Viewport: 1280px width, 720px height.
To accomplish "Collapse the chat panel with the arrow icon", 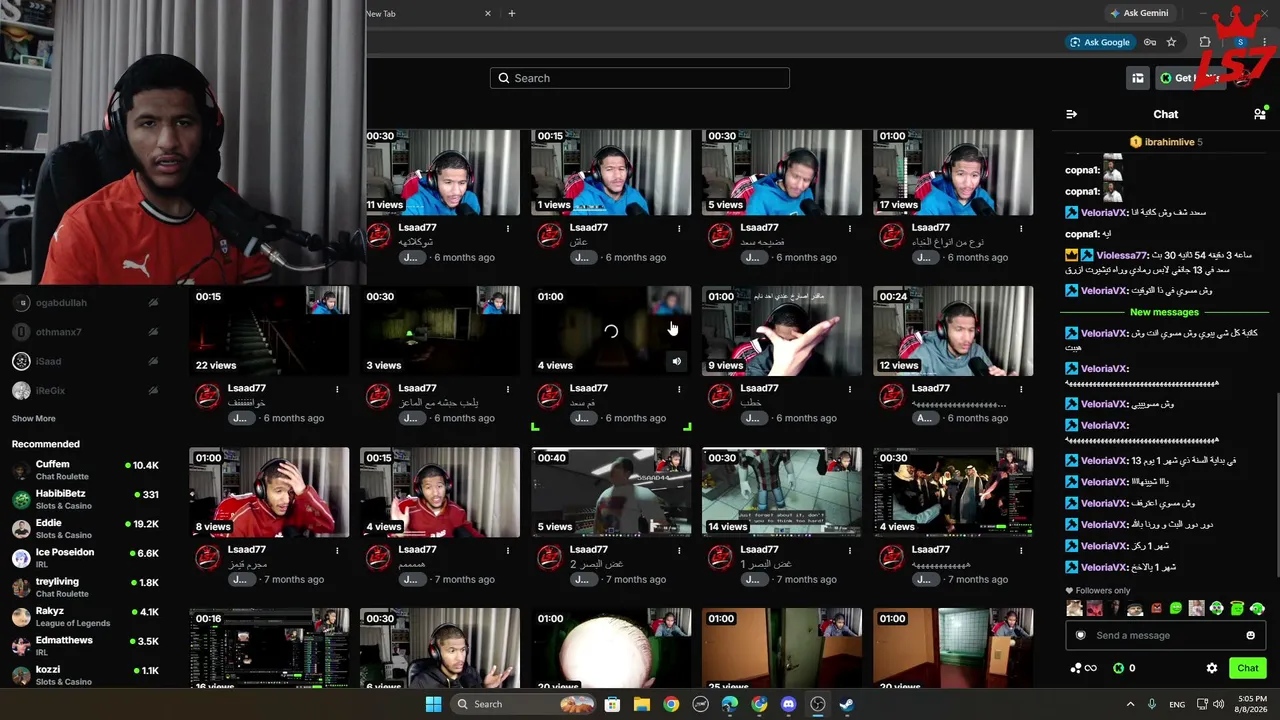I will (1072, 114).
